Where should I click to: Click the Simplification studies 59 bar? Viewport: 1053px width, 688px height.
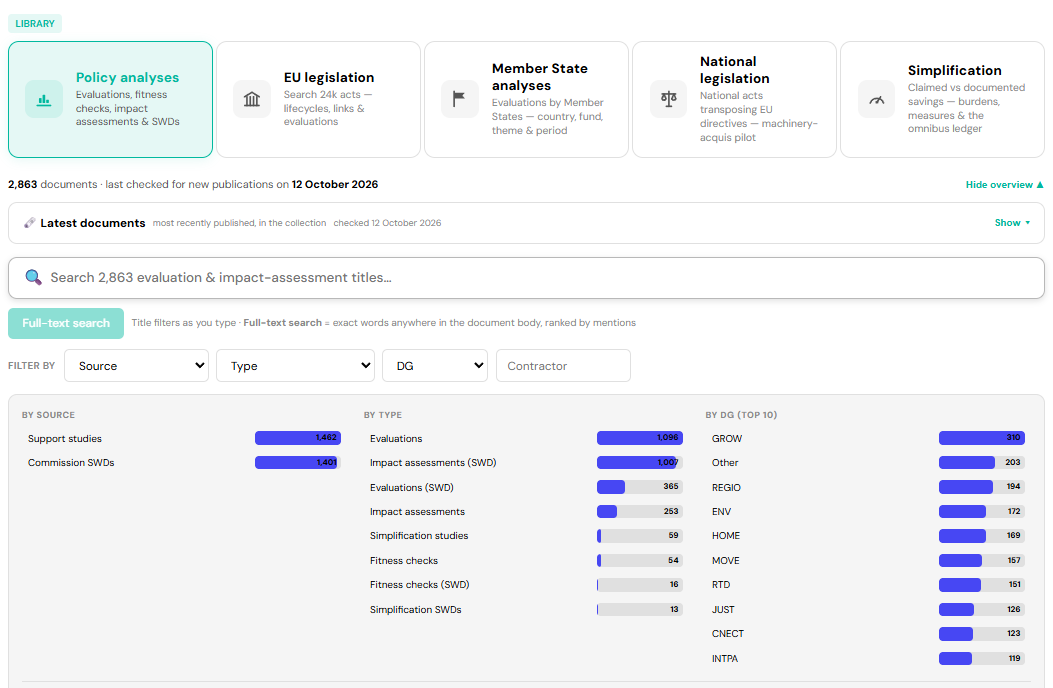[640, 535]
